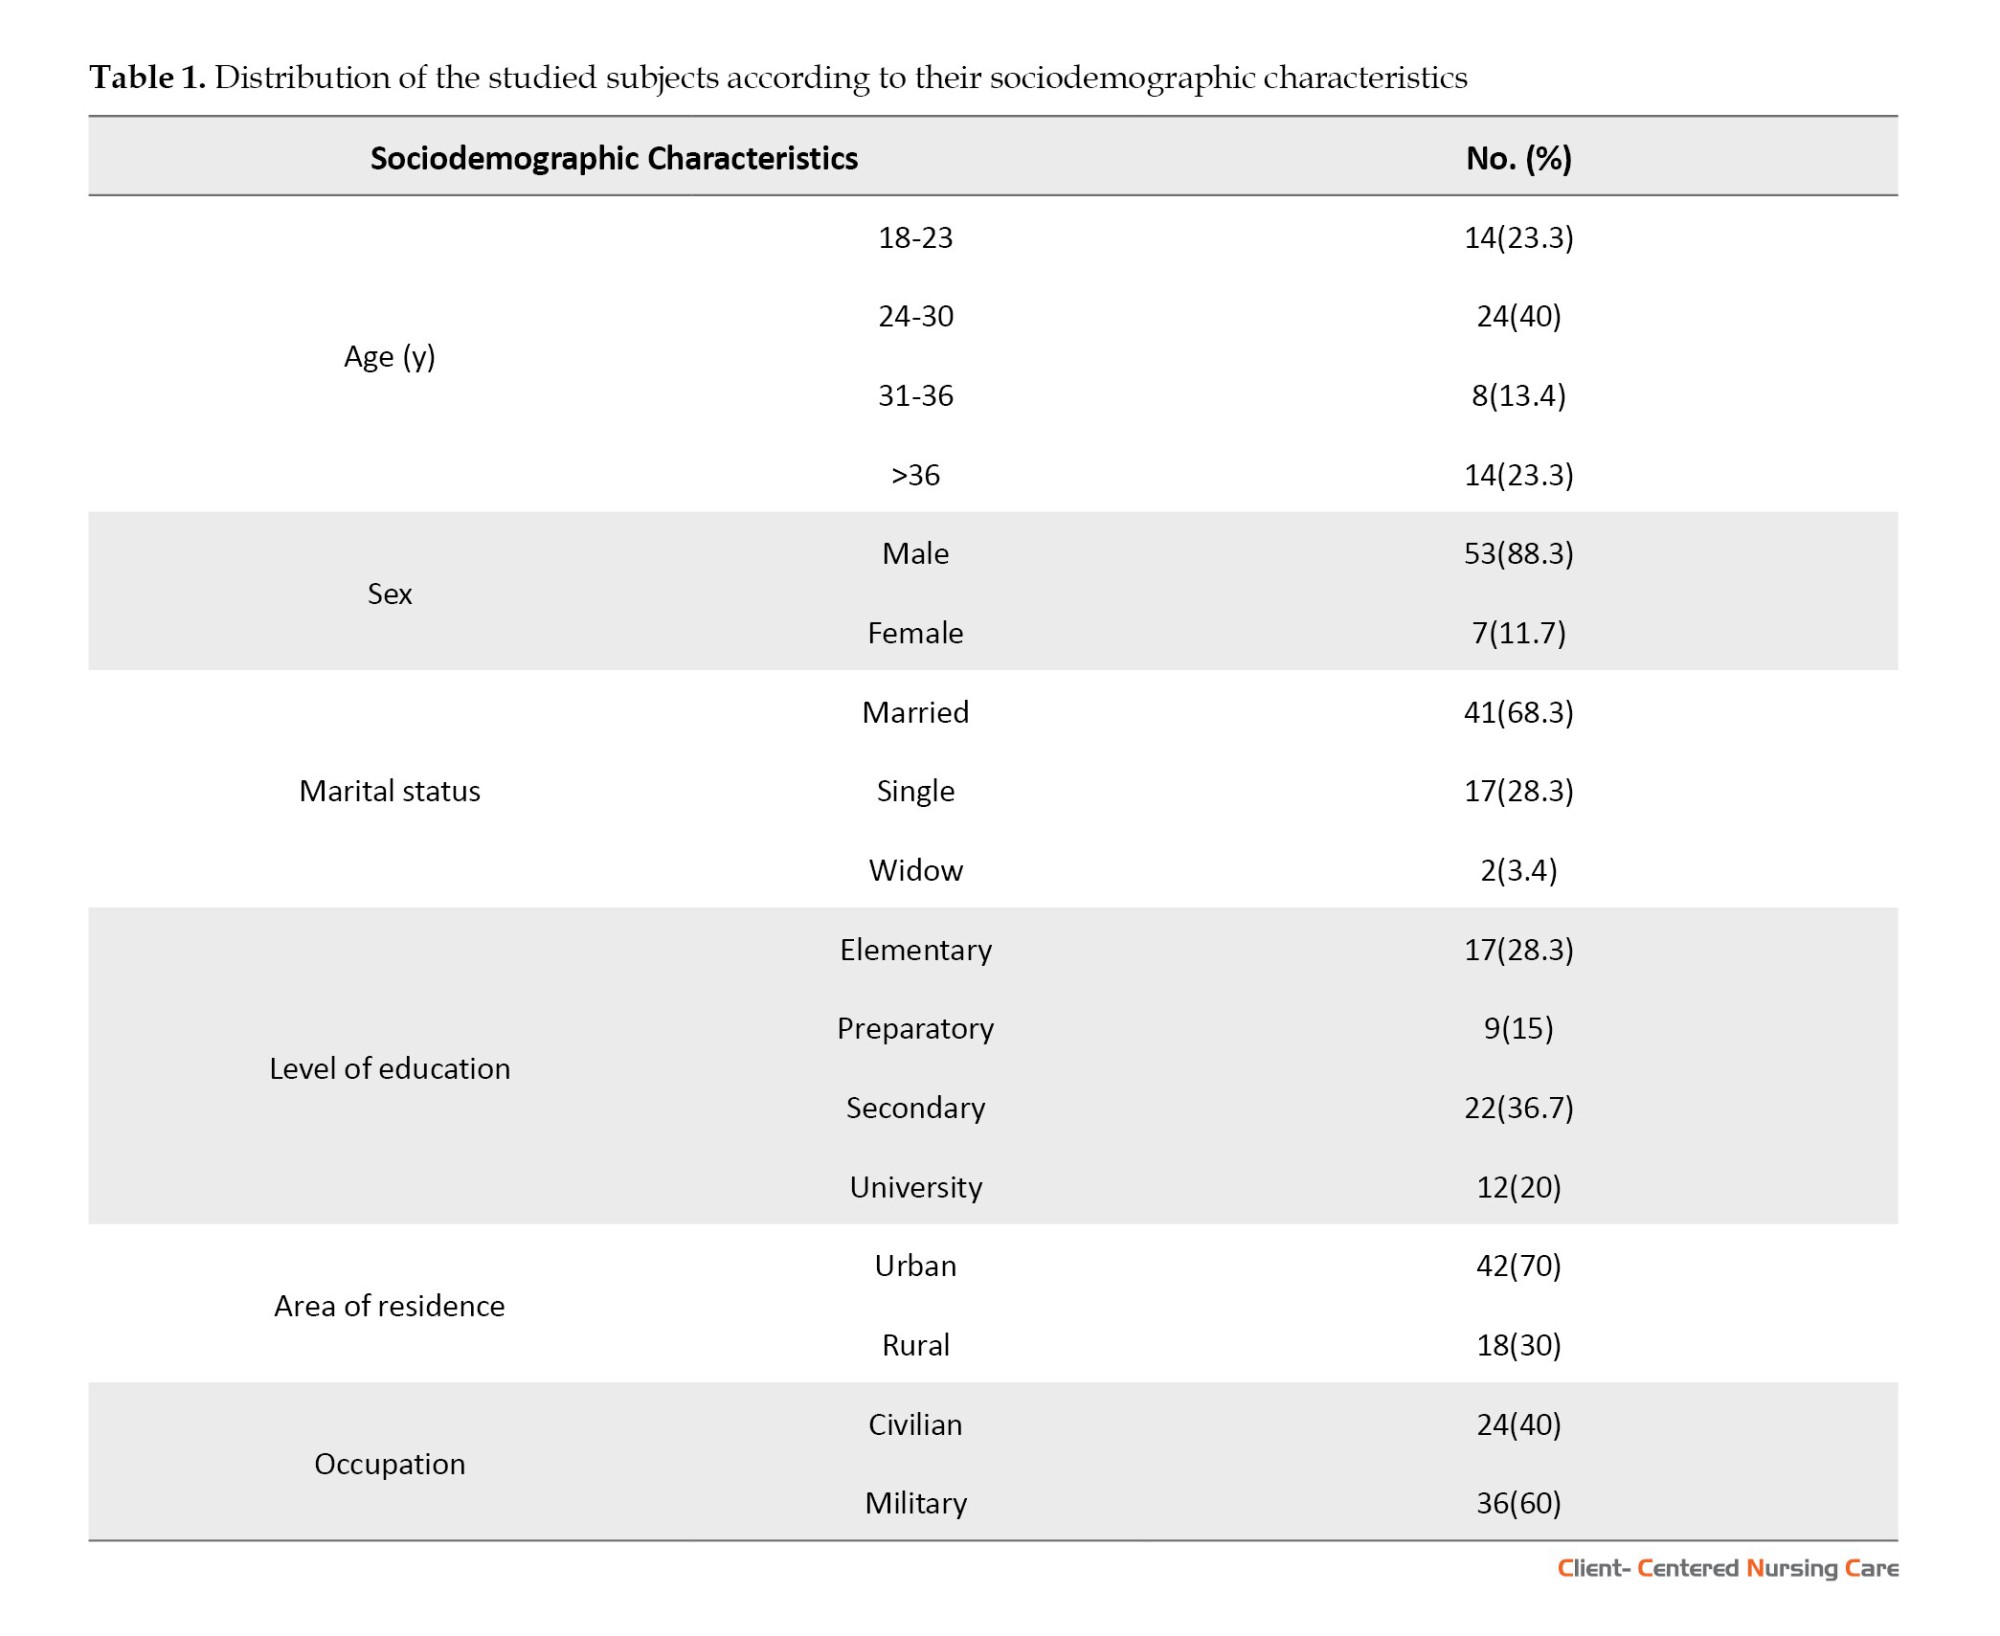Image resolution: width=2000 pixels, height=1636 pixels.
Task: Click the Sex category label
Action: click(389, 594)
